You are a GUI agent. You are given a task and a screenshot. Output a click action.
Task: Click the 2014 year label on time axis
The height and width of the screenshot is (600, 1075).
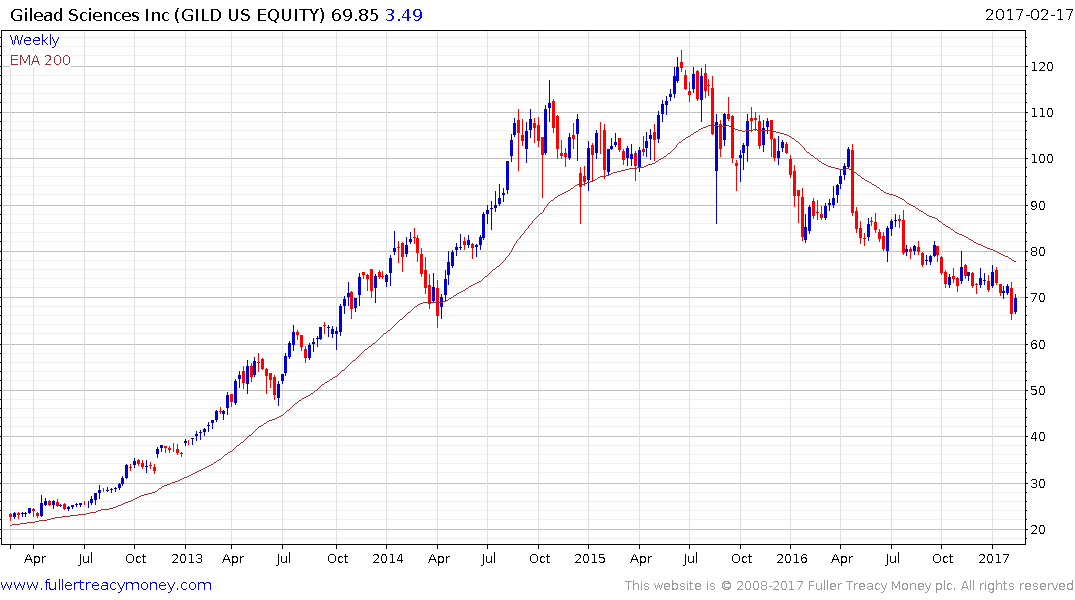pyautogui.click(x=387, y=558)
